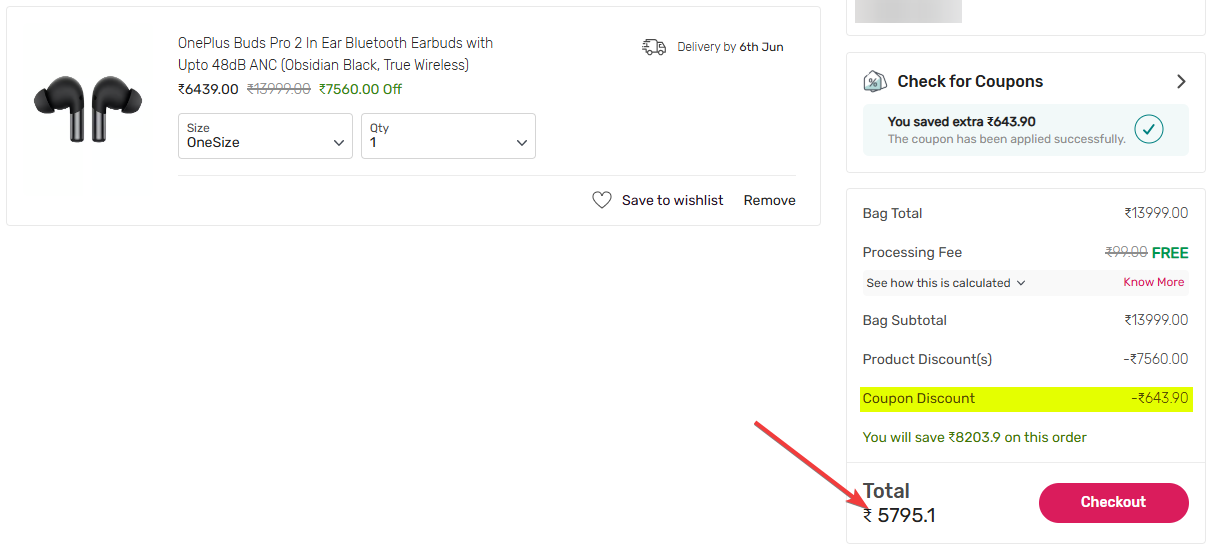Click the Save to wishlist text
The image size is (1210, 560).
(672, 200)
